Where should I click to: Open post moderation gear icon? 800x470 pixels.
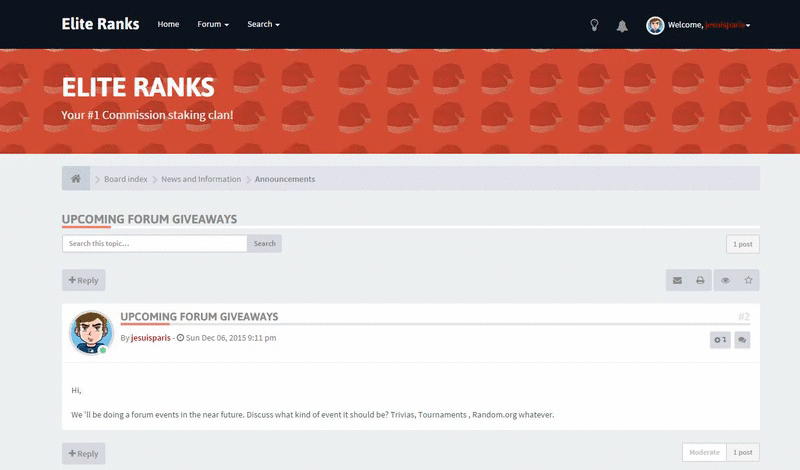pyautogui.click(x=720, y=340)
